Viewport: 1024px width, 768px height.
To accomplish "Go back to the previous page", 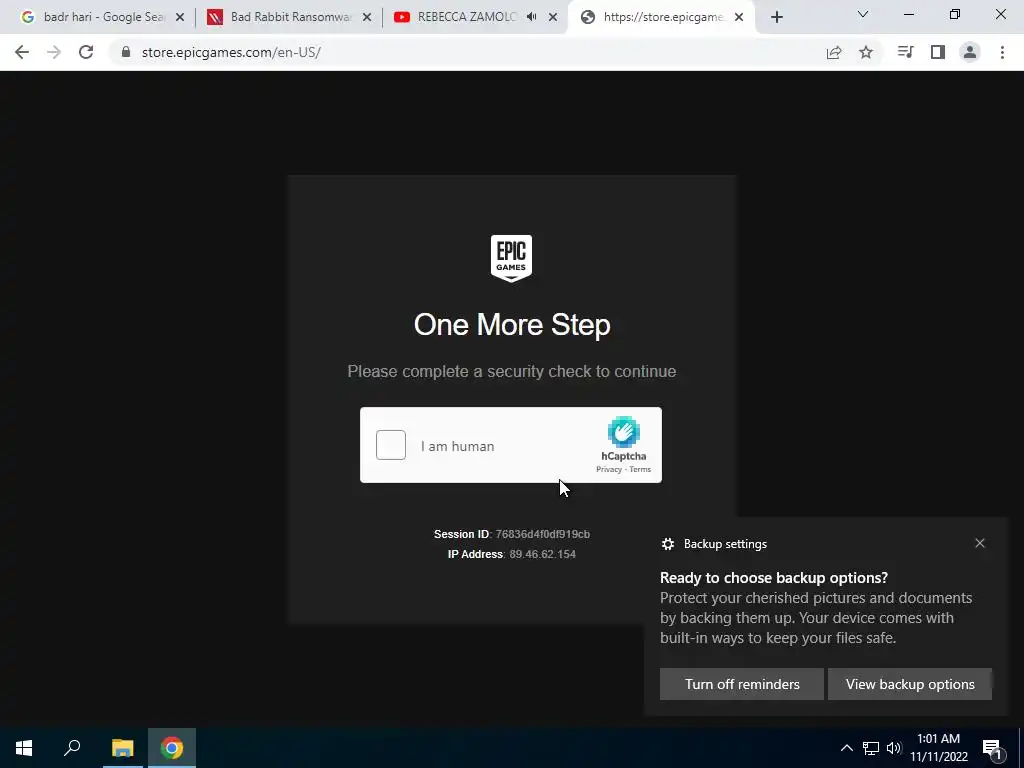I will tap(22, 52).
